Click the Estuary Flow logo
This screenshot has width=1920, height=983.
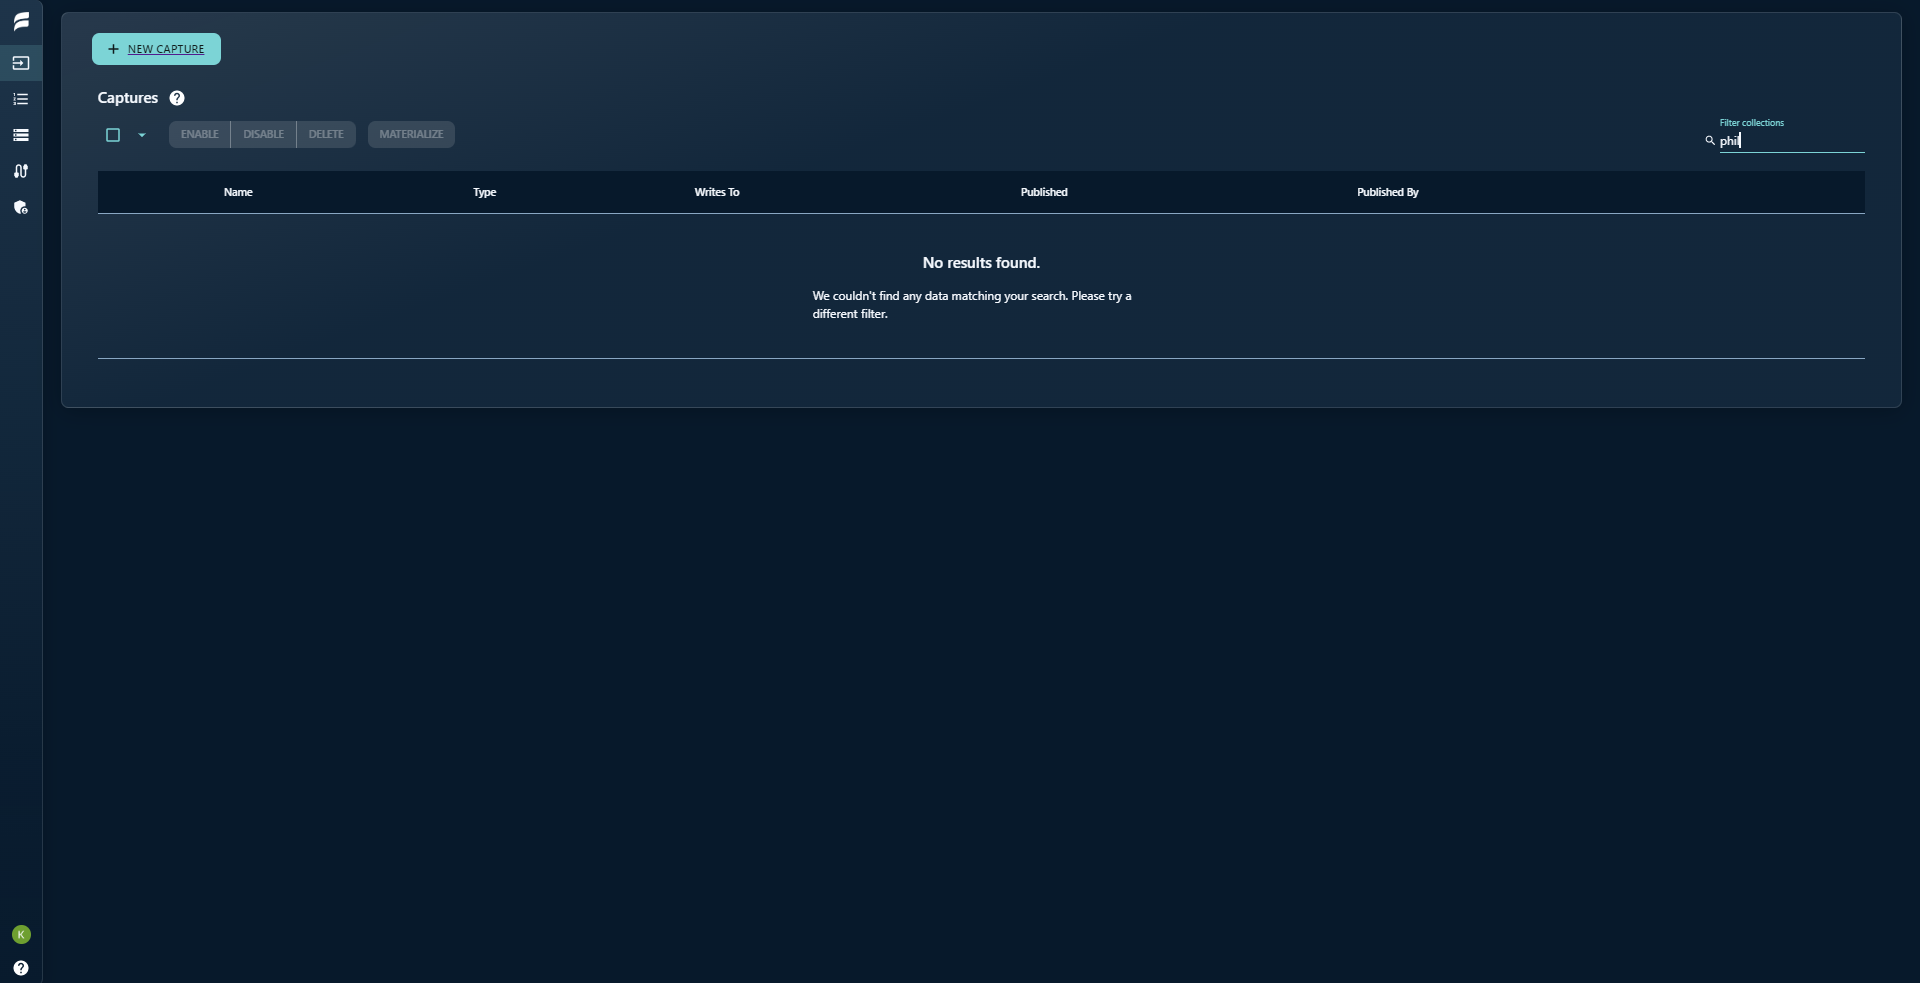pyautogui.click(x=21, y=21)
